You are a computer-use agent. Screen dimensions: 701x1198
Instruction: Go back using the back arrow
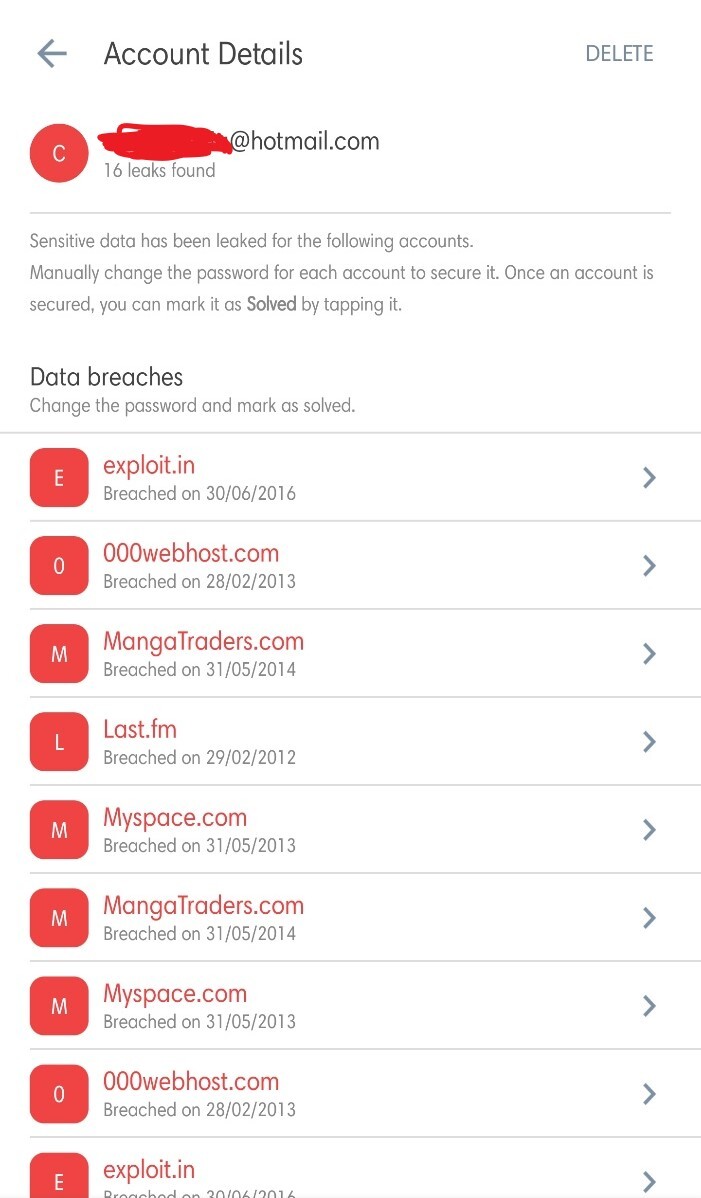pyautogui.click(x=52, y=54)
